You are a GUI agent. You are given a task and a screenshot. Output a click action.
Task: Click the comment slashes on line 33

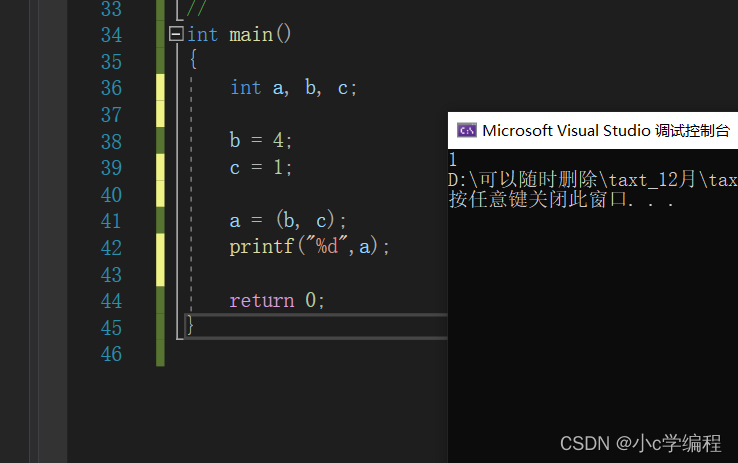(x=197, y=9)
